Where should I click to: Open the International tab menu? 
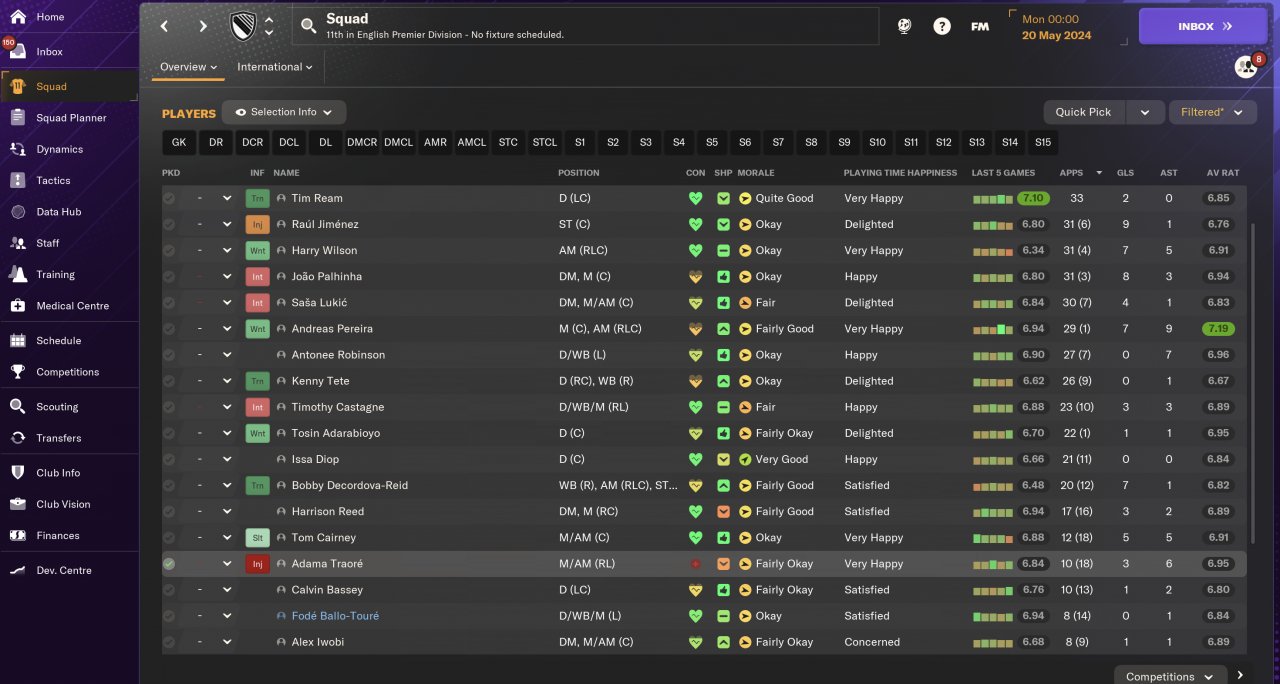[x=274, y=67]
